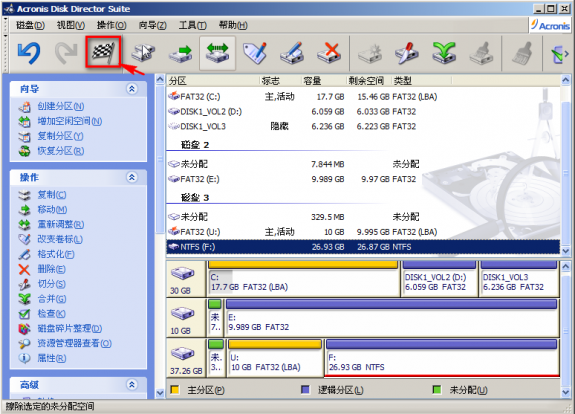
Task: Select the U: 10 GB block in disk map
Action: (x=275, y=358)
